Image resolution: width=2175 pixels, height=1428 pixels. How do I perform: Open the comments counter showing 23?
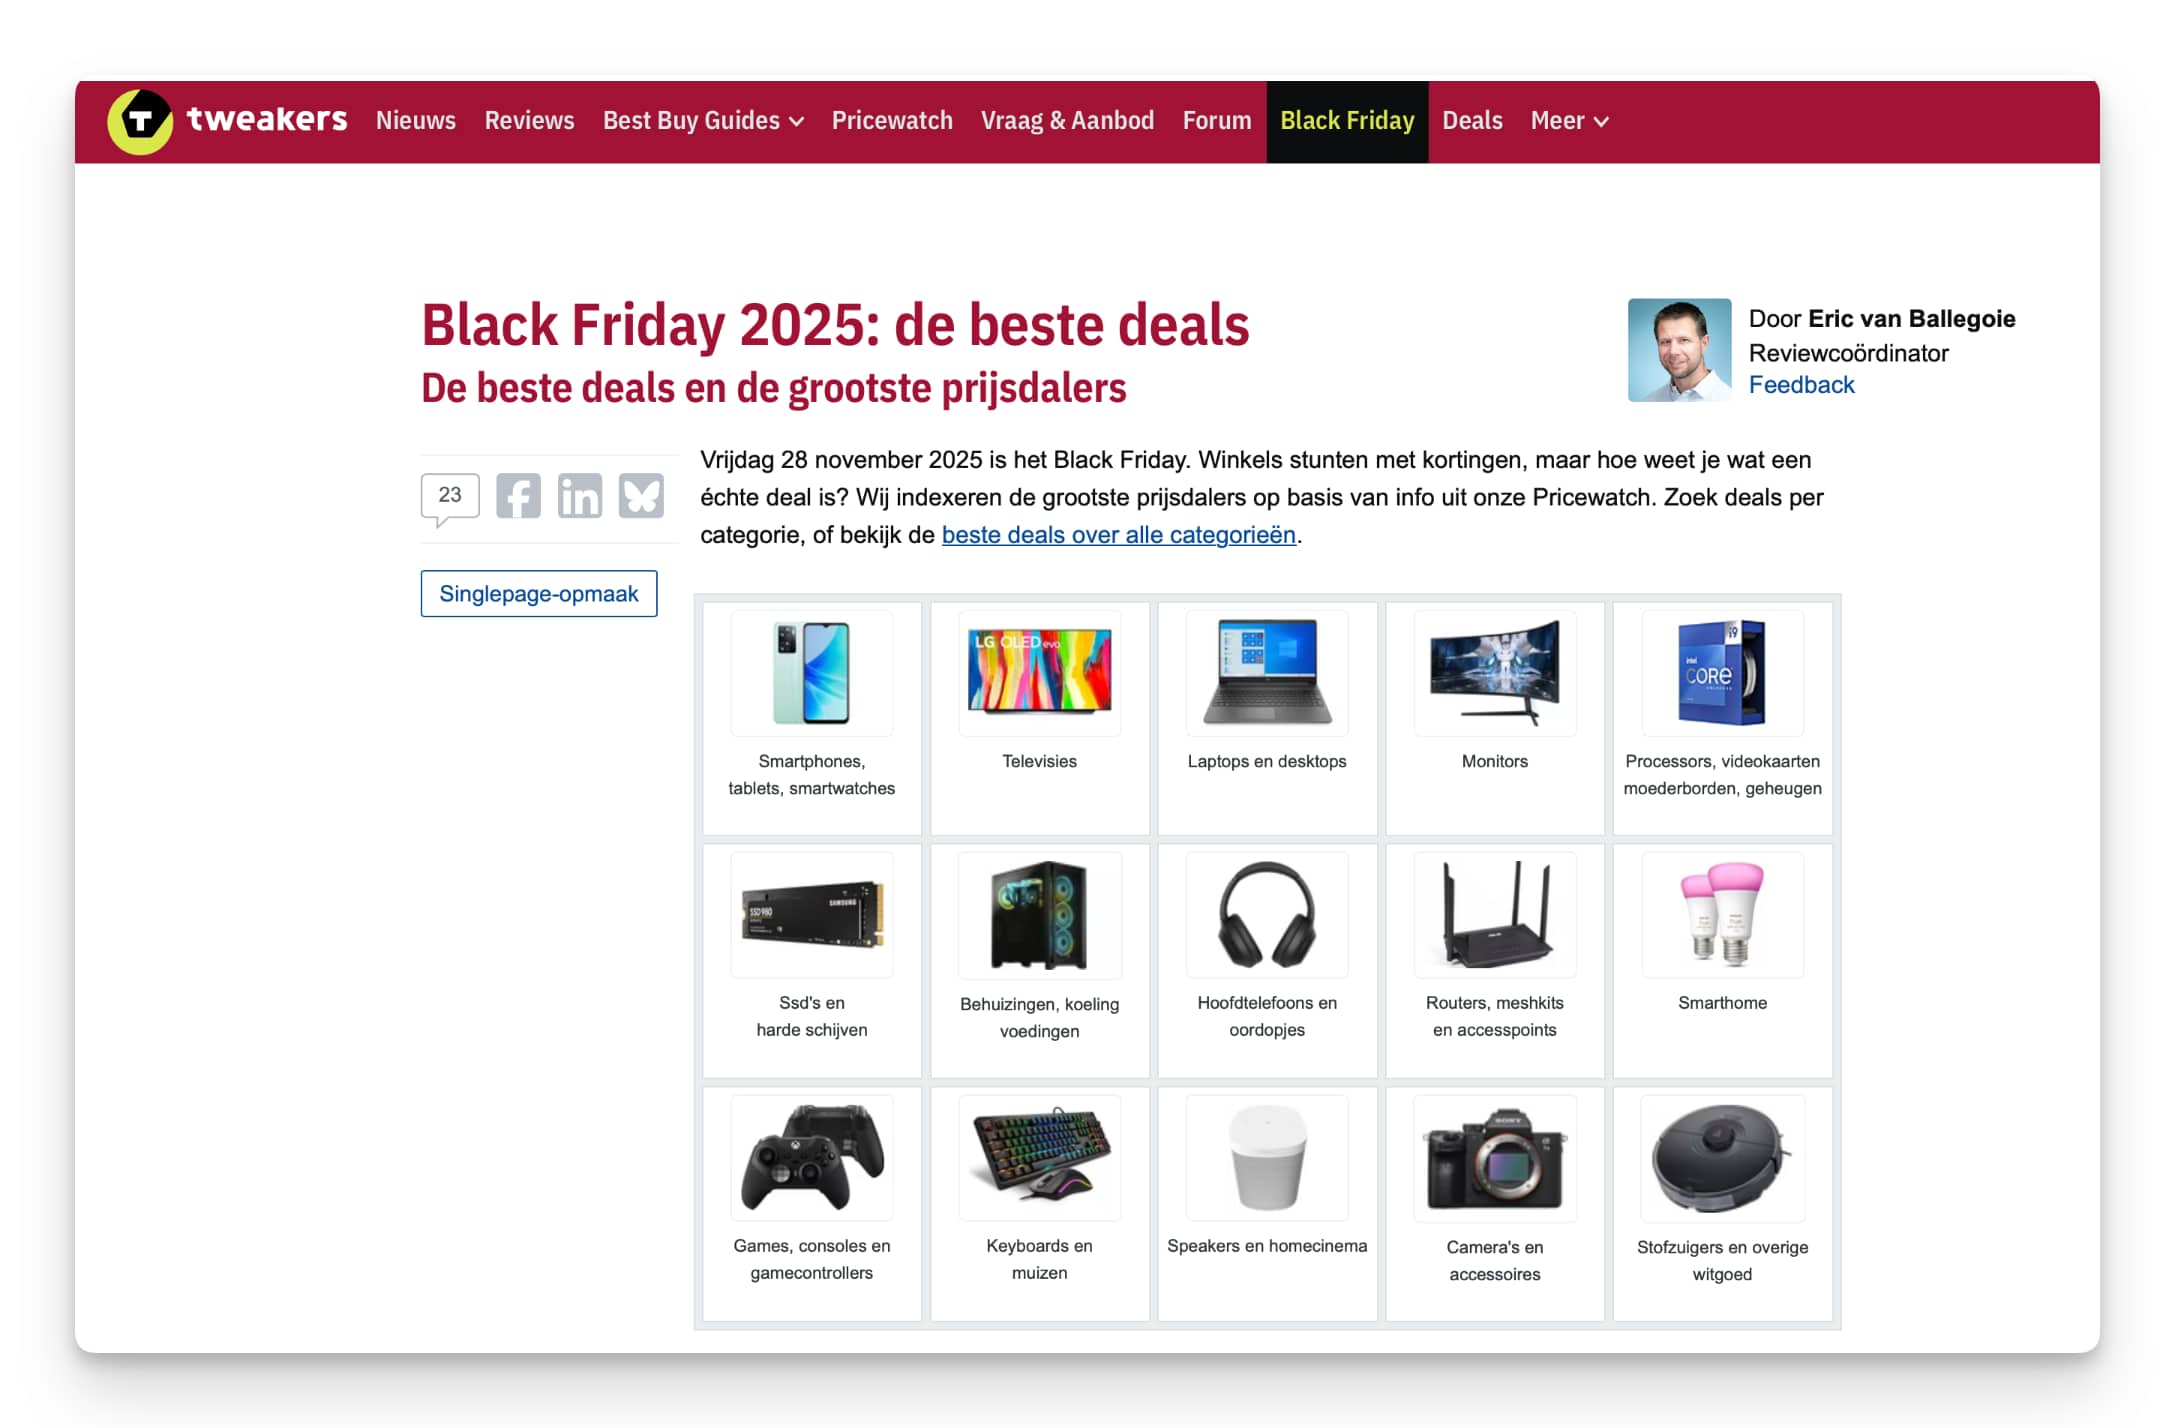pos(450,495)
